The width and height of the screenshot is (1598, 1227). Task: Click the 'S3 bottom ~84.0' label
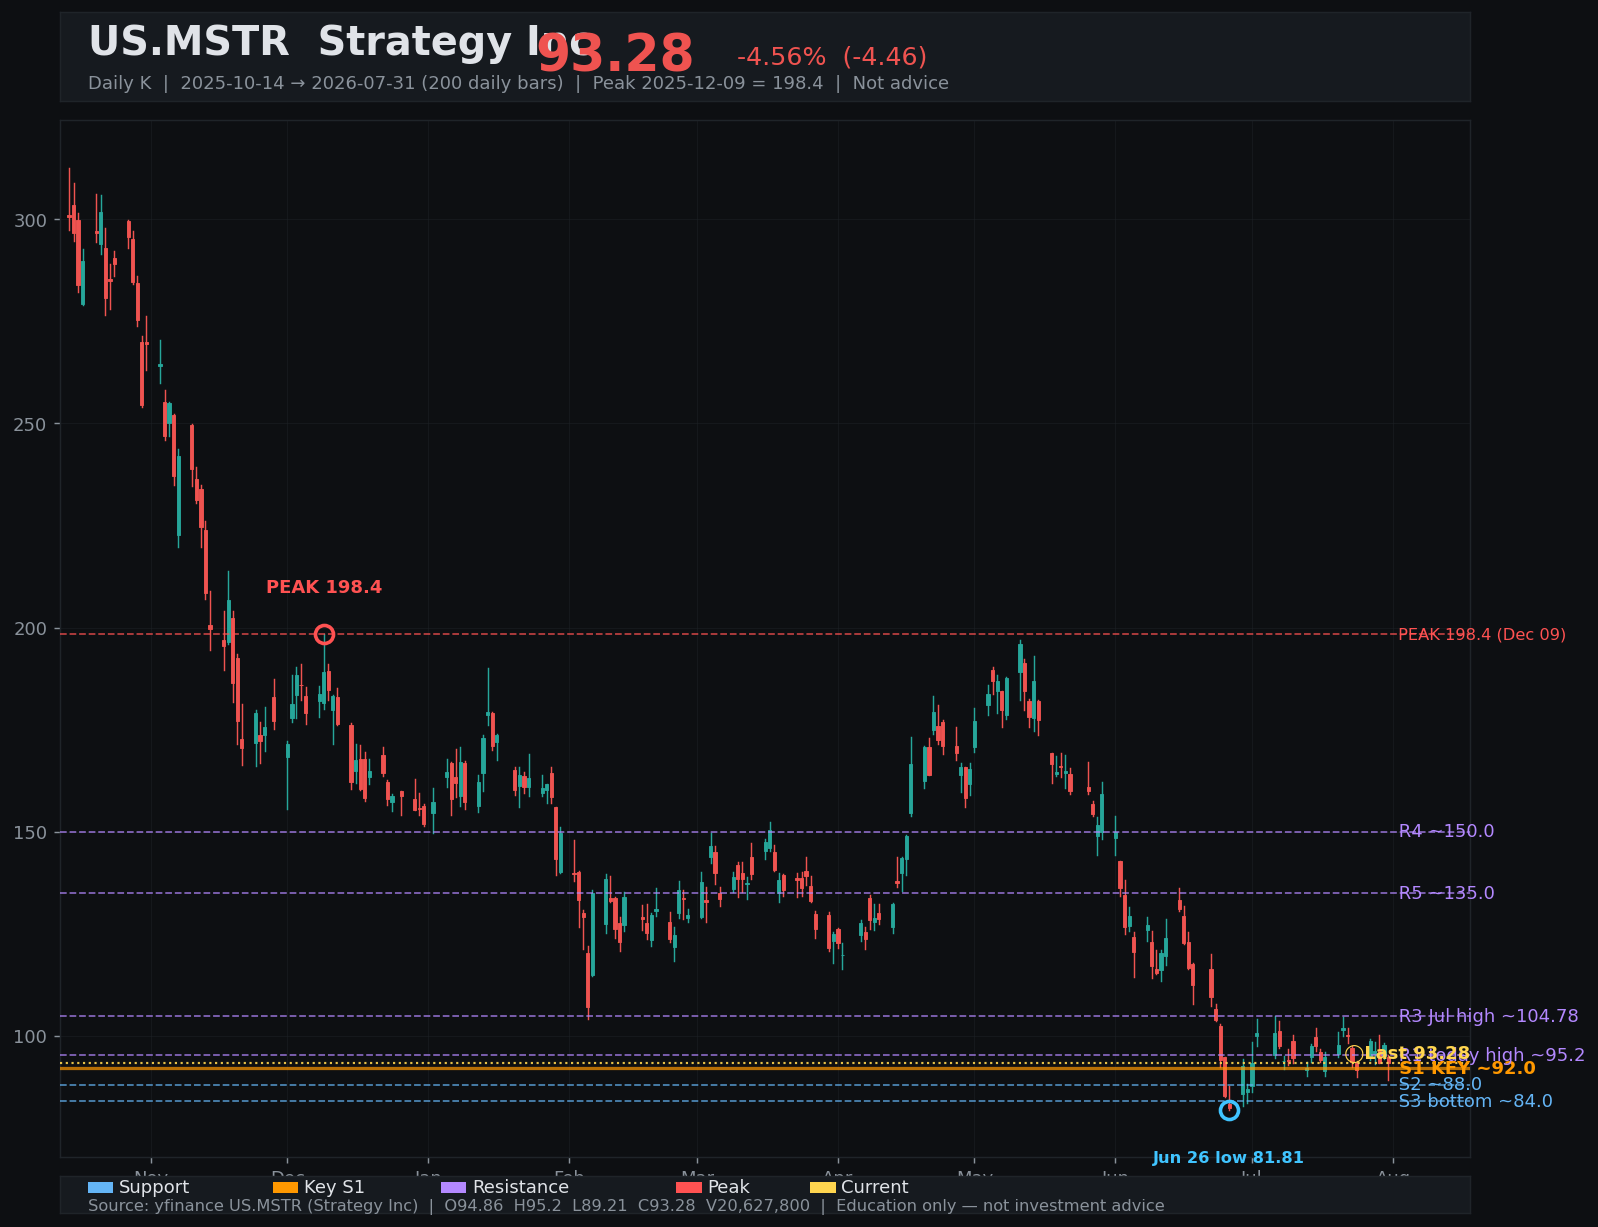pos(1475,1102)
